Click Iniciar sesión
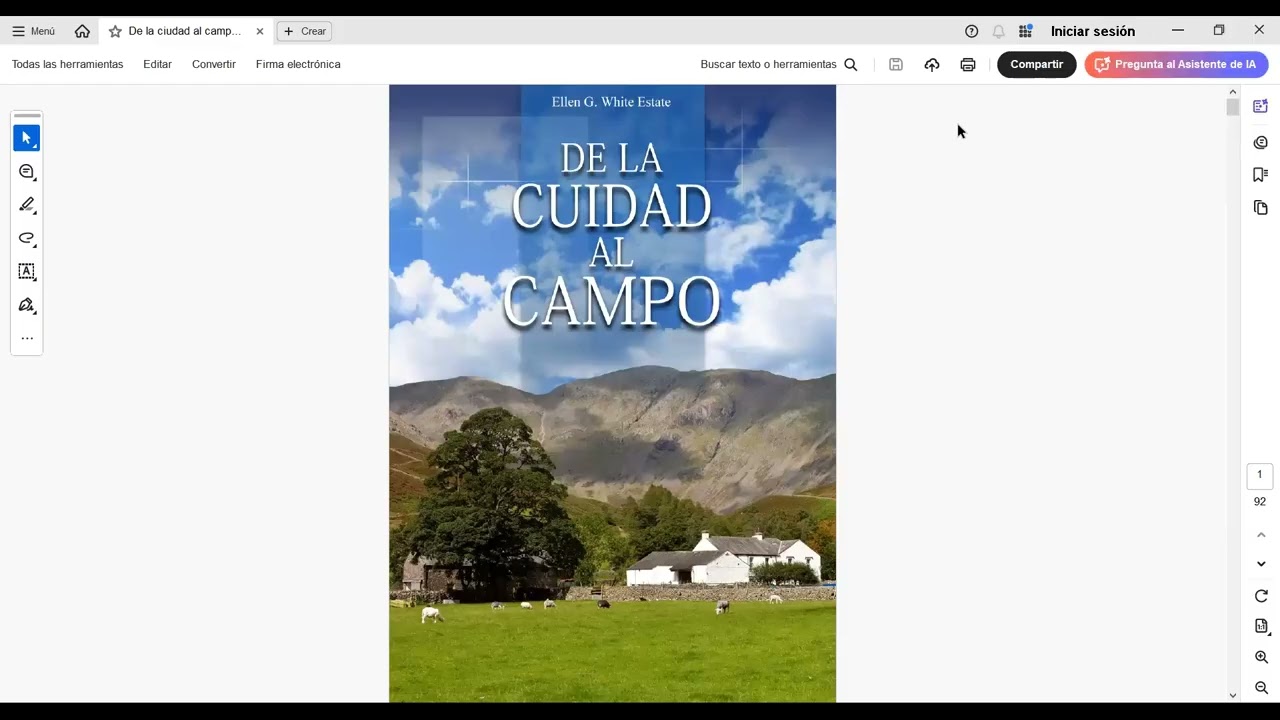The width and height of the screenshot is (1280, 720). pos(1093,31)
